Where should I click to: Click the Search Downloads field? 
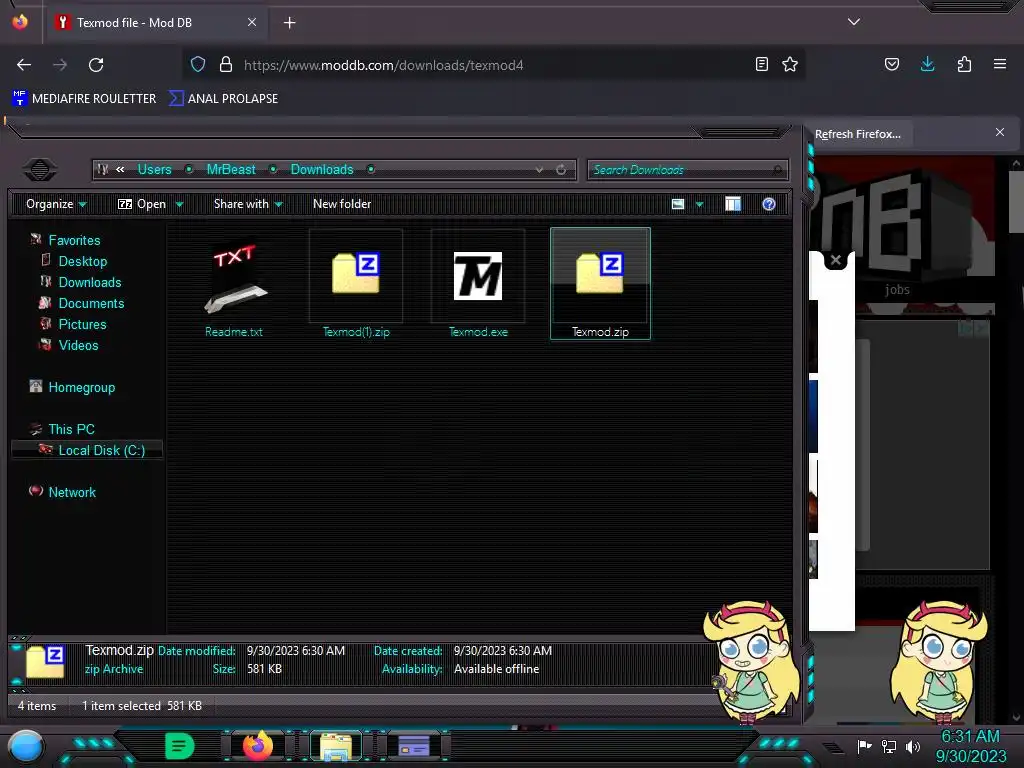[688, 170]
